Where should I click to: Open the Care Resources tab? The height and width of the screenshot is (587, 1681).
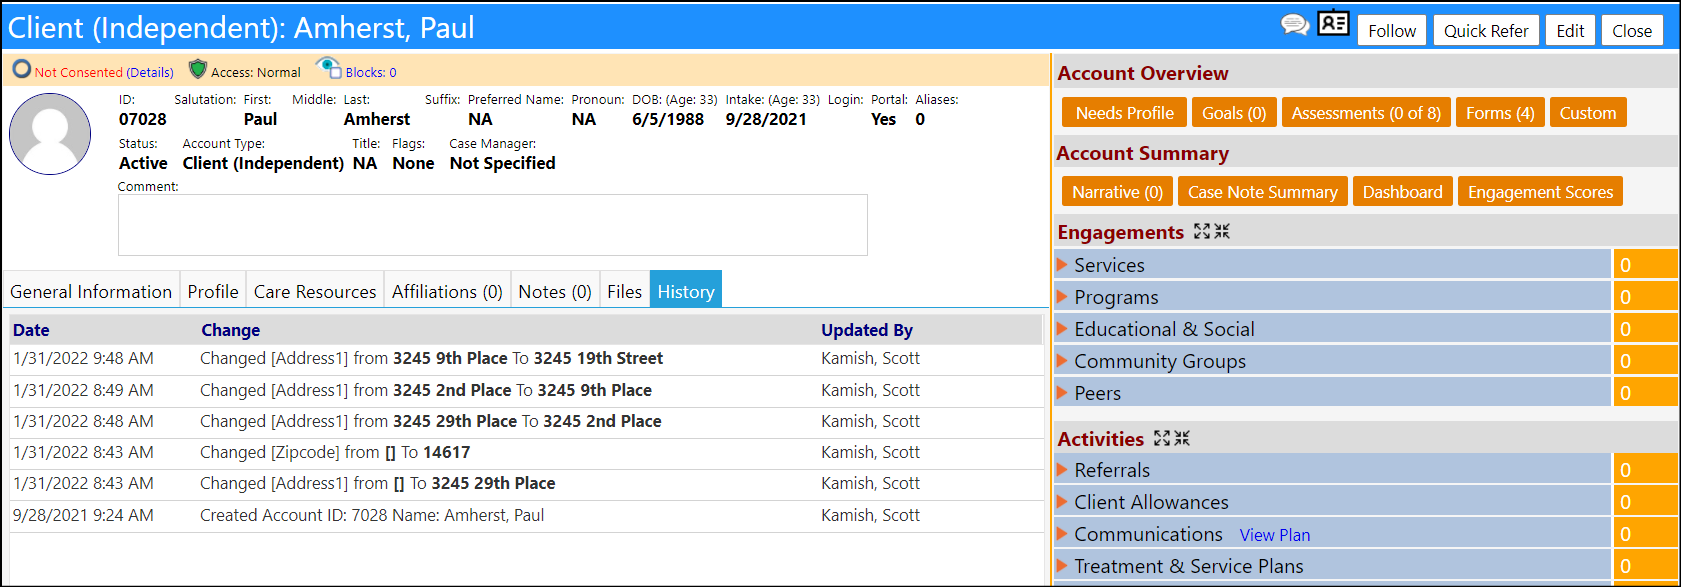coord(315,291)
